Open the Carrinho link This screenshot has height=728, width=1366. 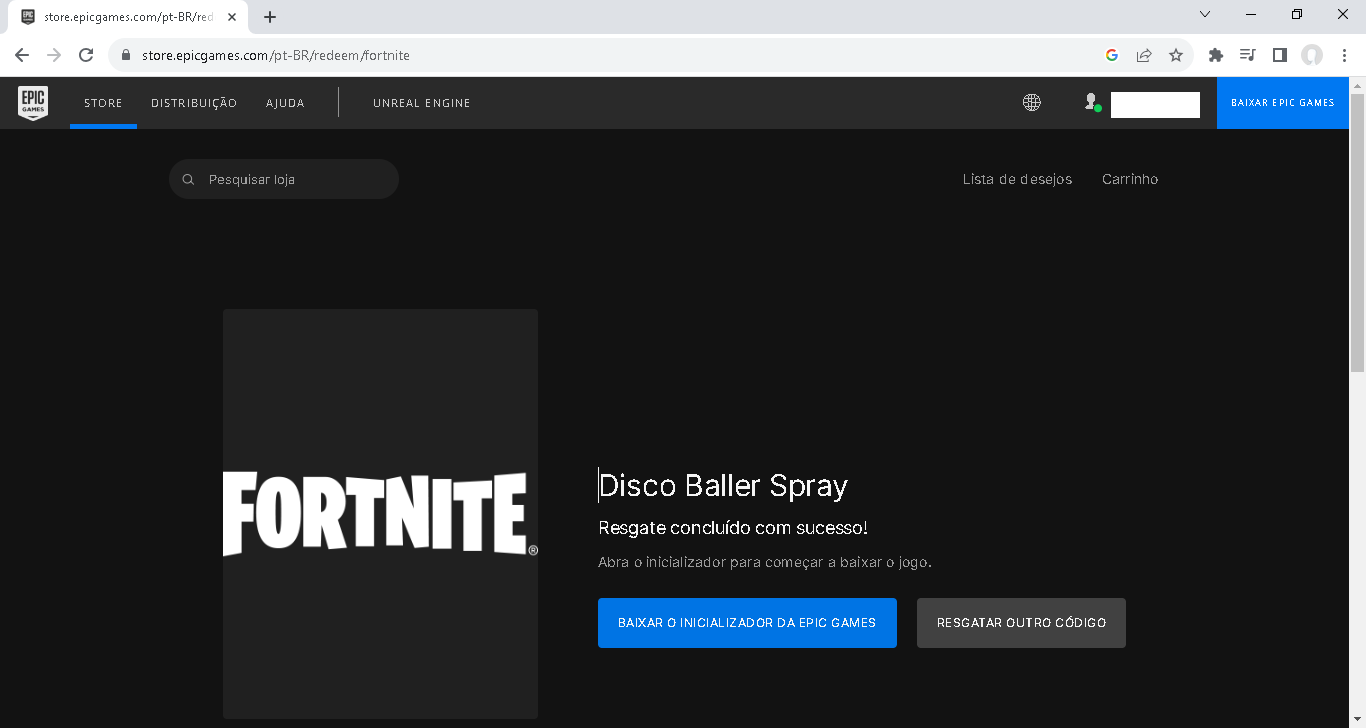tap(1130, 180)
